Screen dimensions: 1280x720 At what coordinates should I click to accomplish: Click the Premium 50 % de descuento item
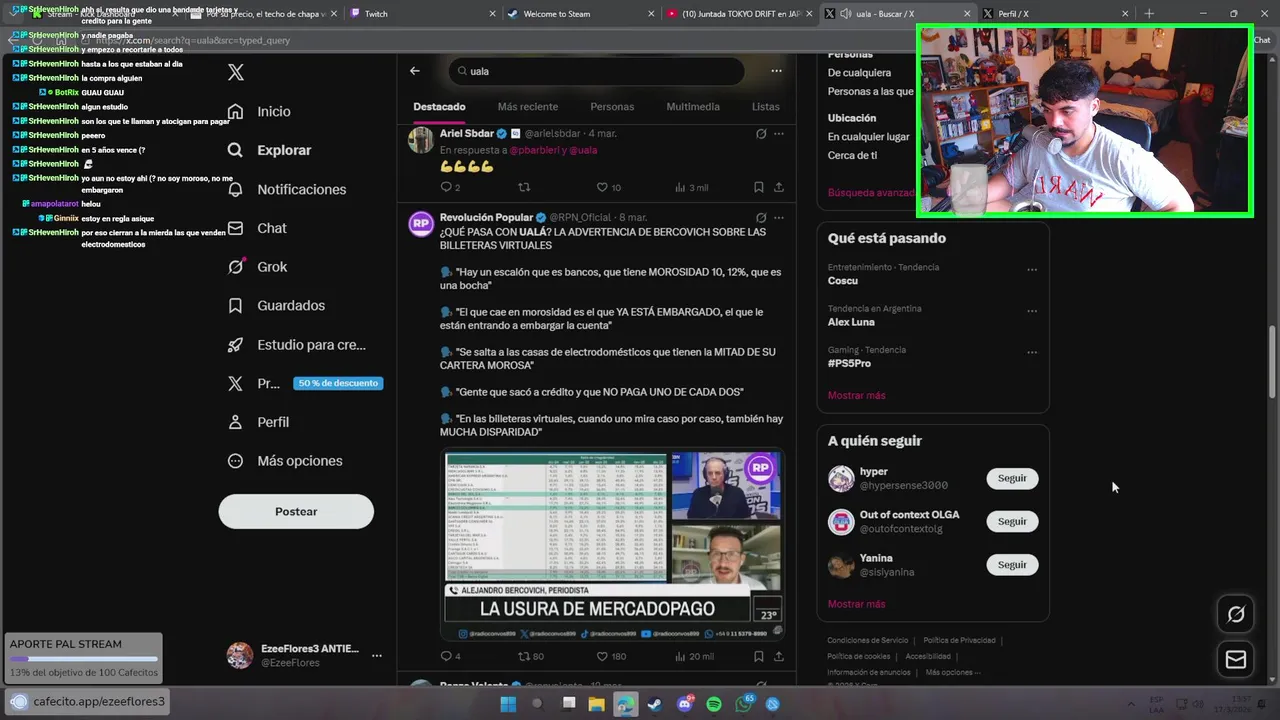[x=305, y=383]
